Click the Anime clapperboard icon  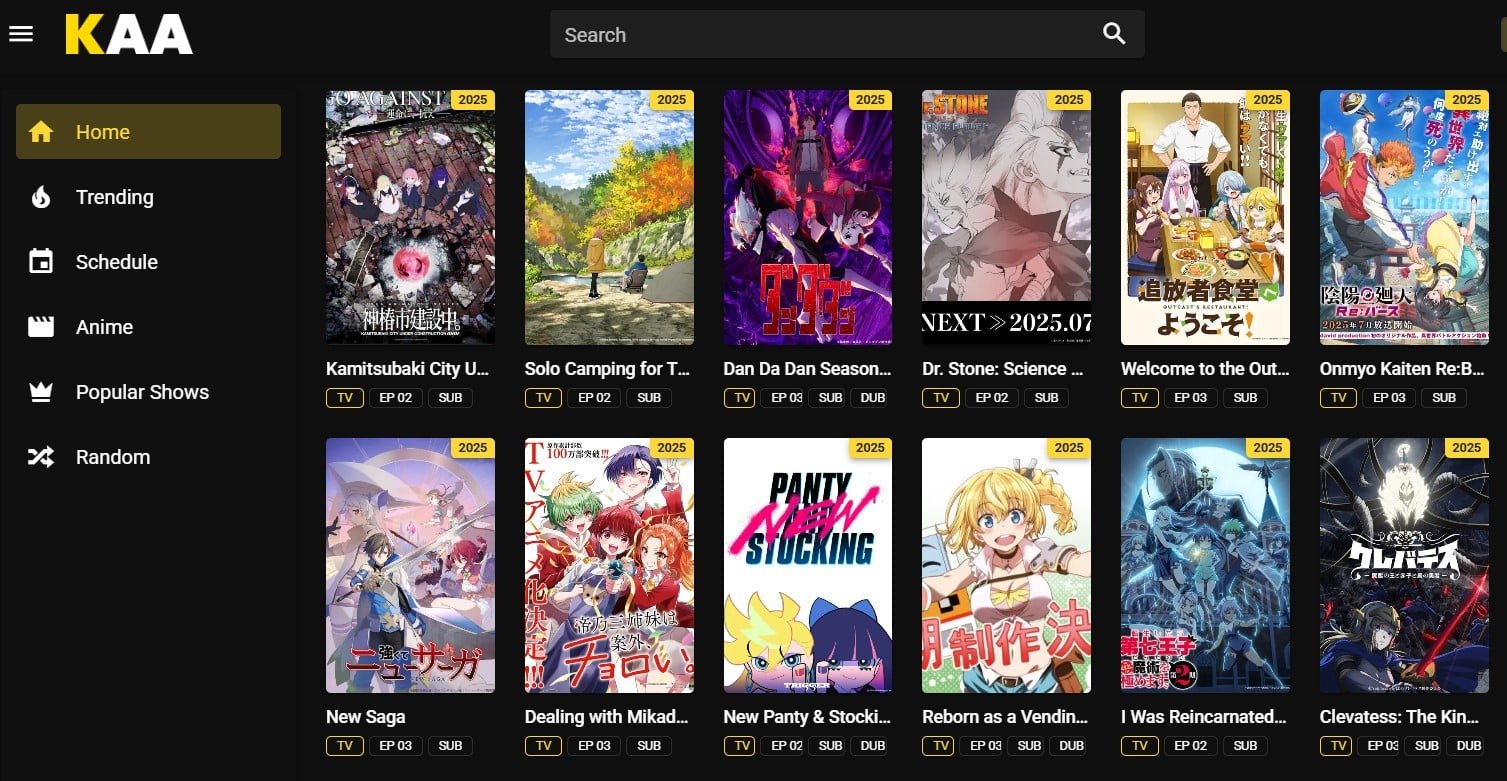pyautogui.click(x=41, y=327)
